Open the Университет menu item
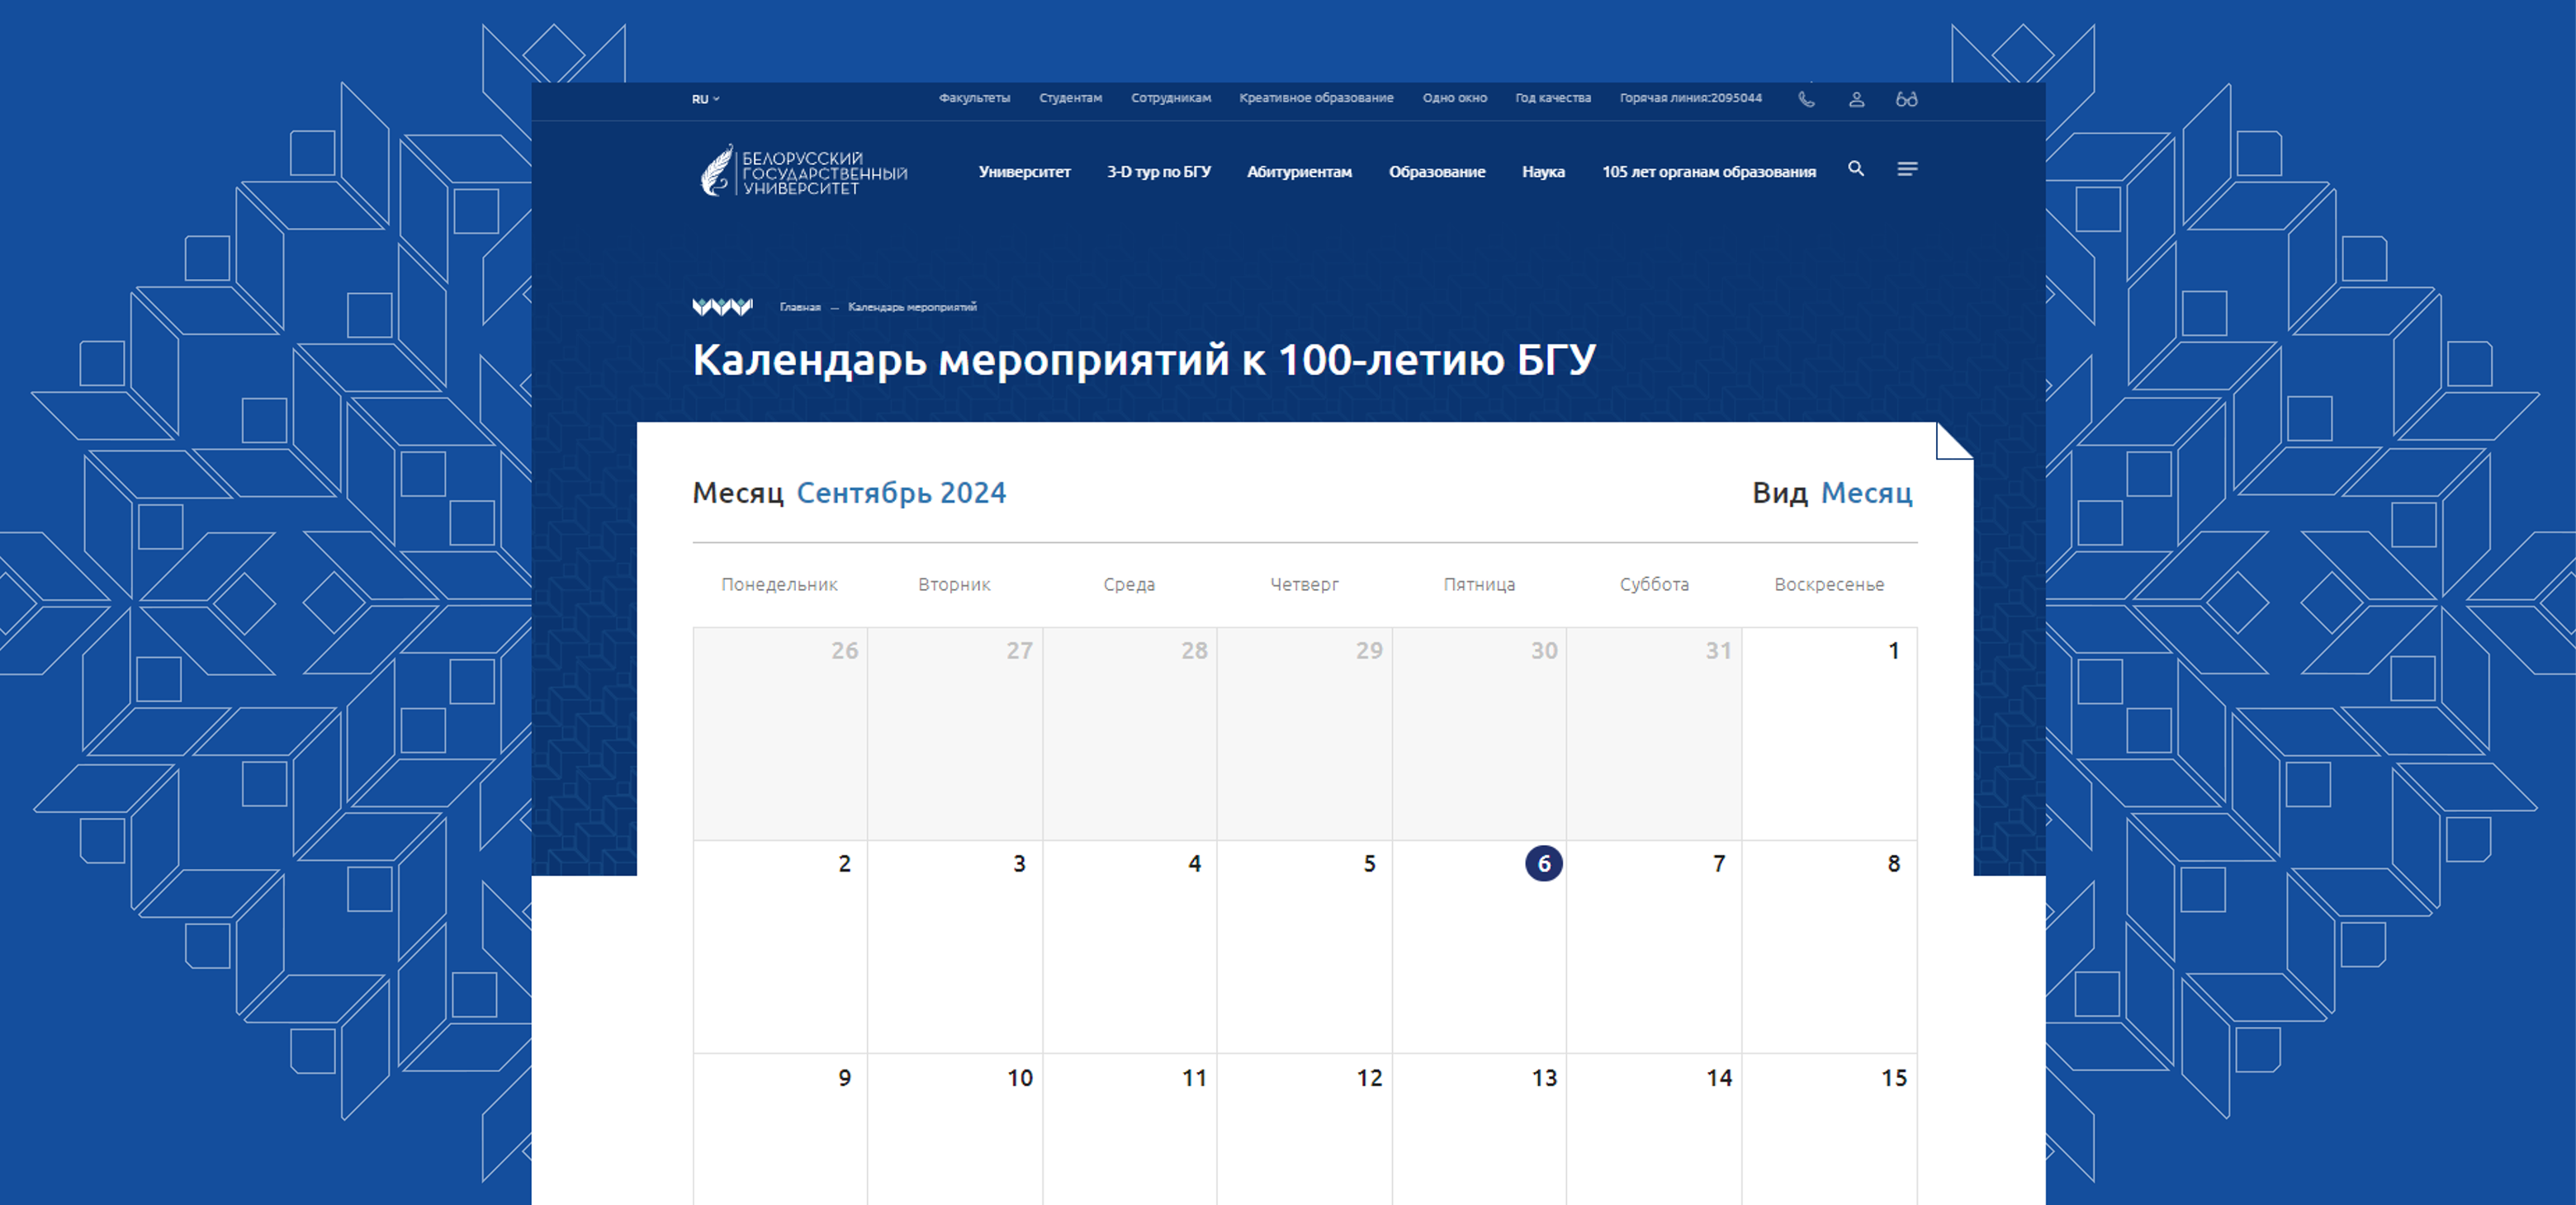The width and height of the screenshot is (2576, 1205). point(1024,172)
